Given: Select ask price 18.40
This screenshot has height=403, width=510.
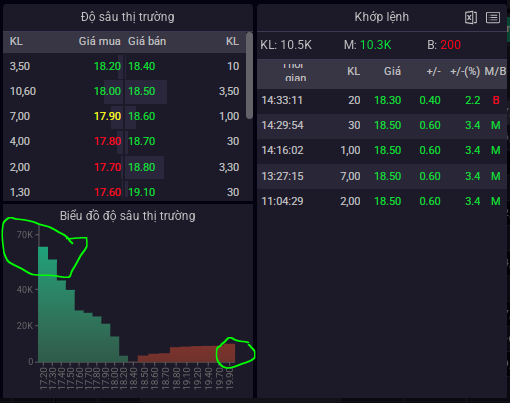Looking at the screenshot, I should click(x=142, y=66).
